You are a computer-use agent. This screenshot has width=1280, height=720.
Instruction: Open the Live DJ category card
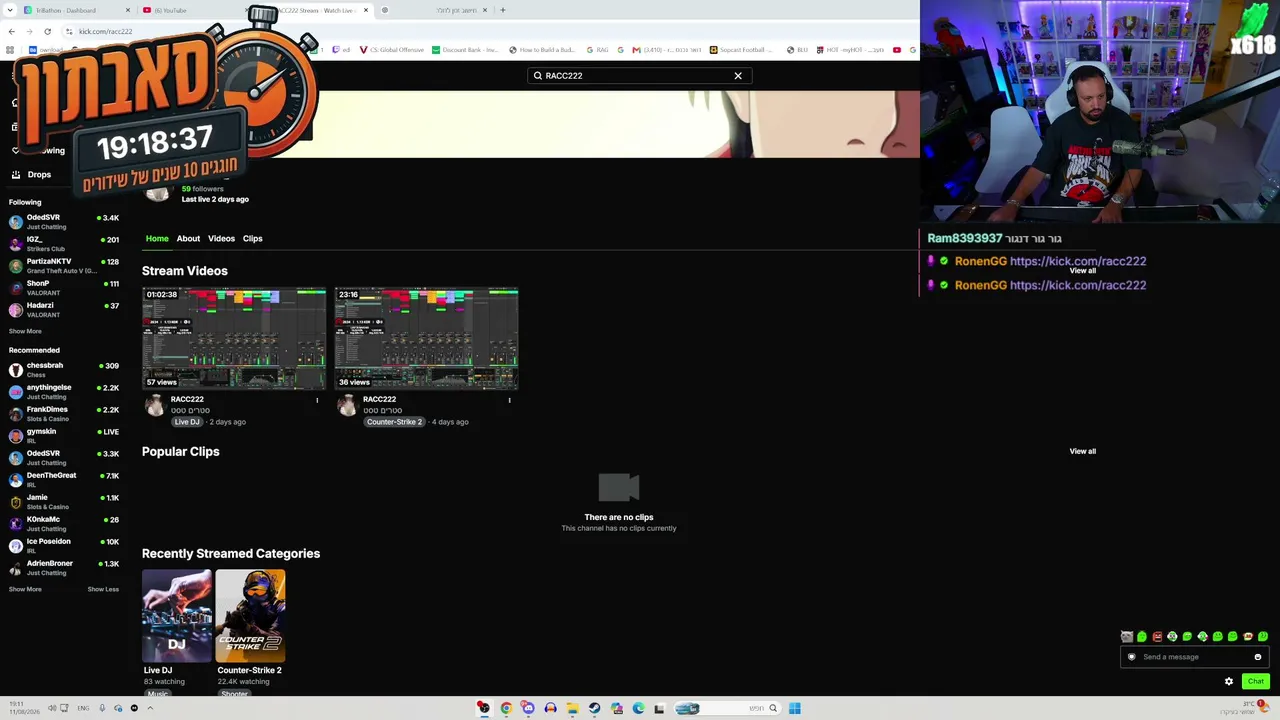point(177,616)
